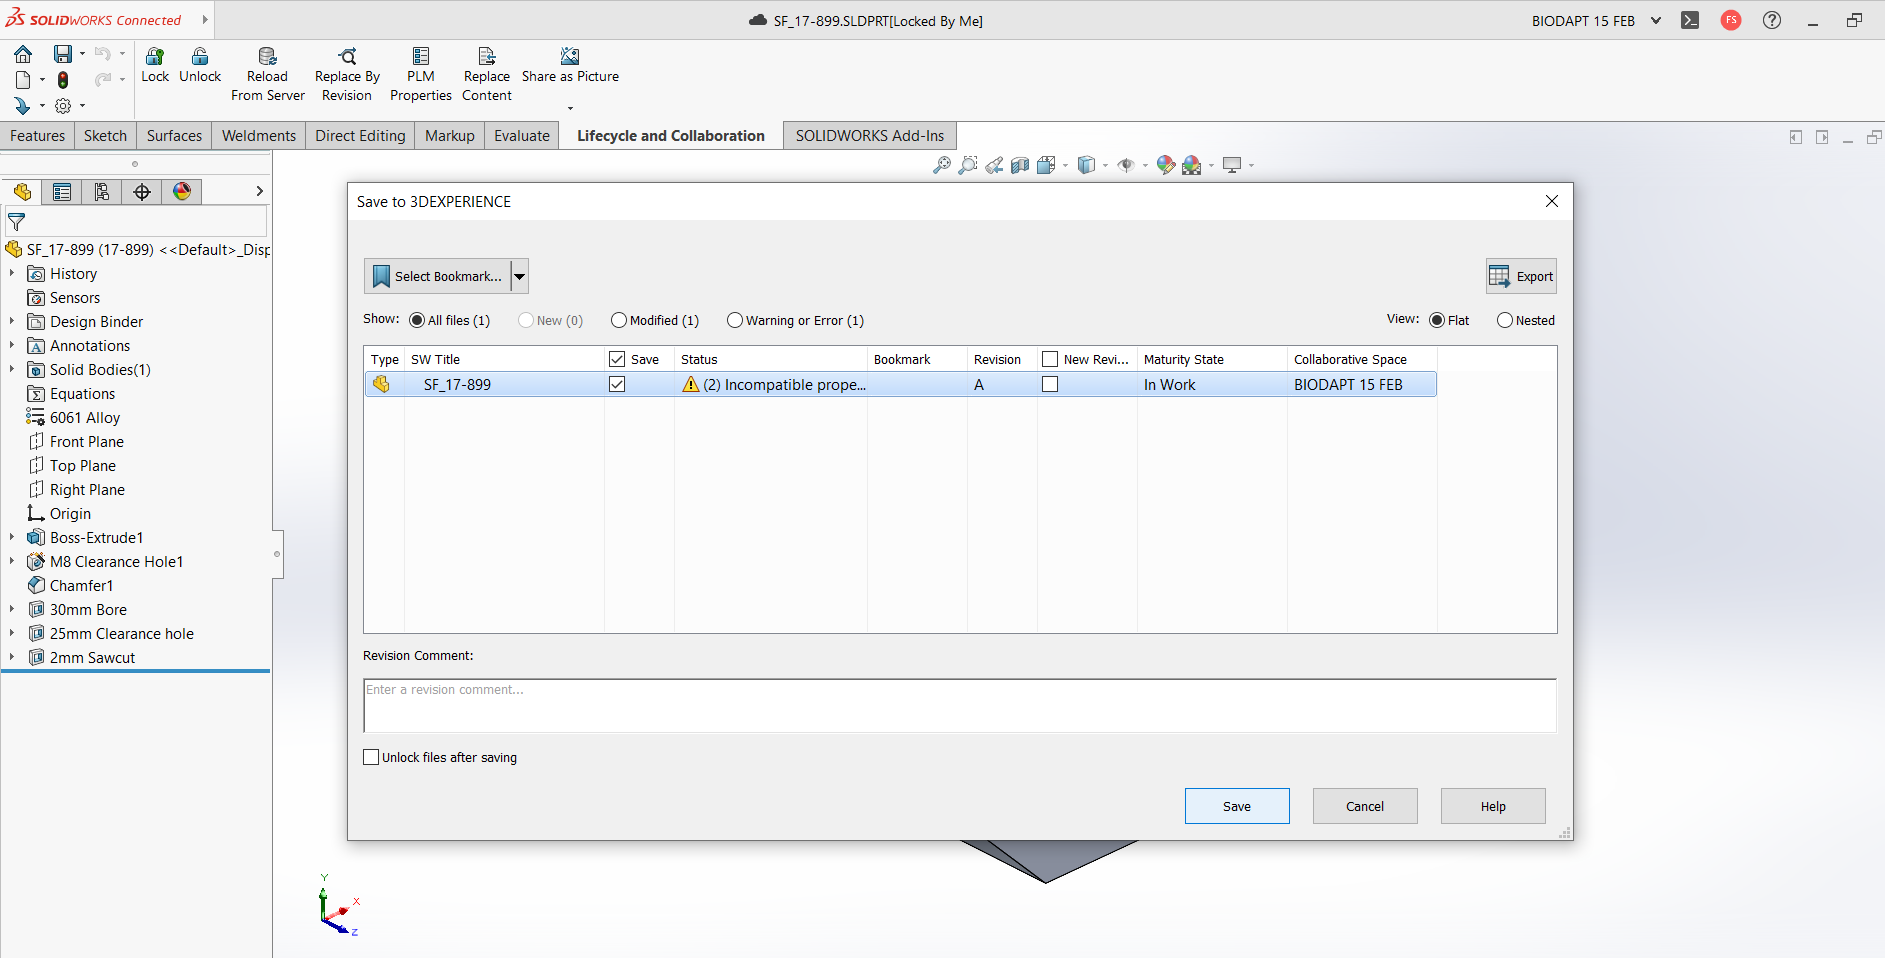Click Incompatible properties warning status cell
Screen dimensions: 1885x958
tap(773, 384)
